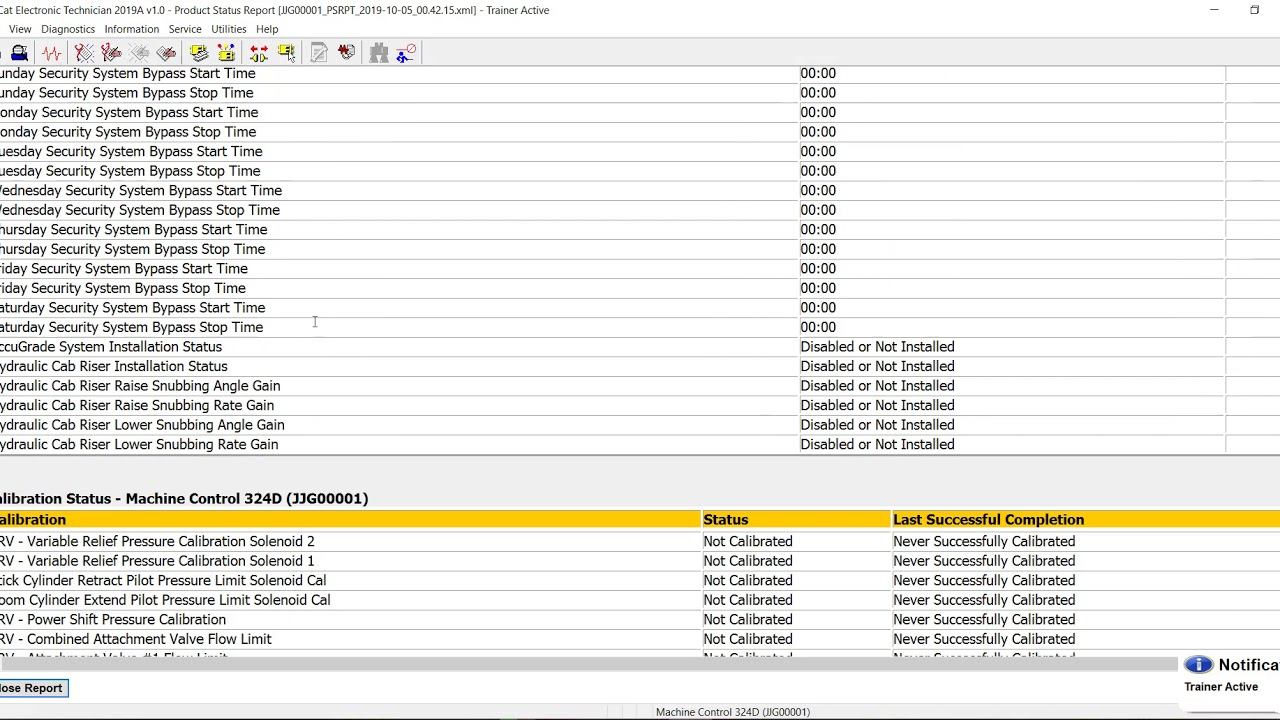Open Active Diagnostic Codes stethoscope icon
This screenshot has height=720, width=1280.
[x=84, y=53]
